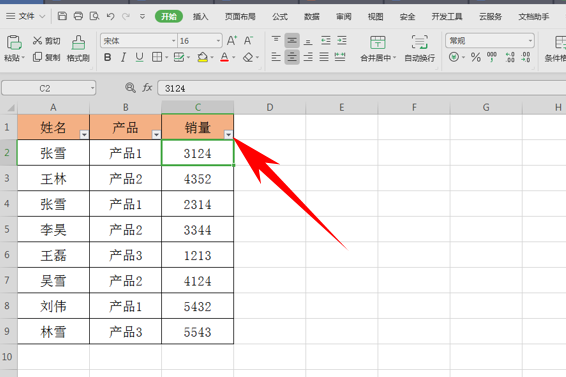Image resolution: width=566 pixels, height=377 pixels.
Task: Decrease indent icon
Action: tap(326, 40)
